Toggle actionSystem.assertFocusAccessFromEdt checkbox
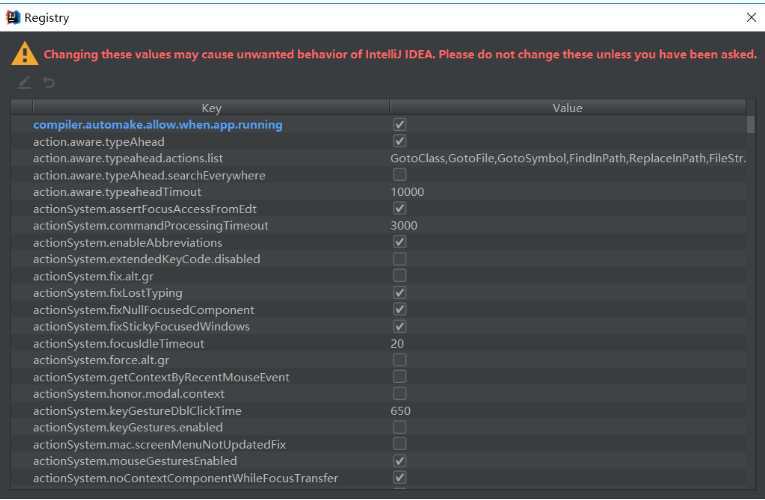This screenshot has width=765, height=500. coord(400,208)
